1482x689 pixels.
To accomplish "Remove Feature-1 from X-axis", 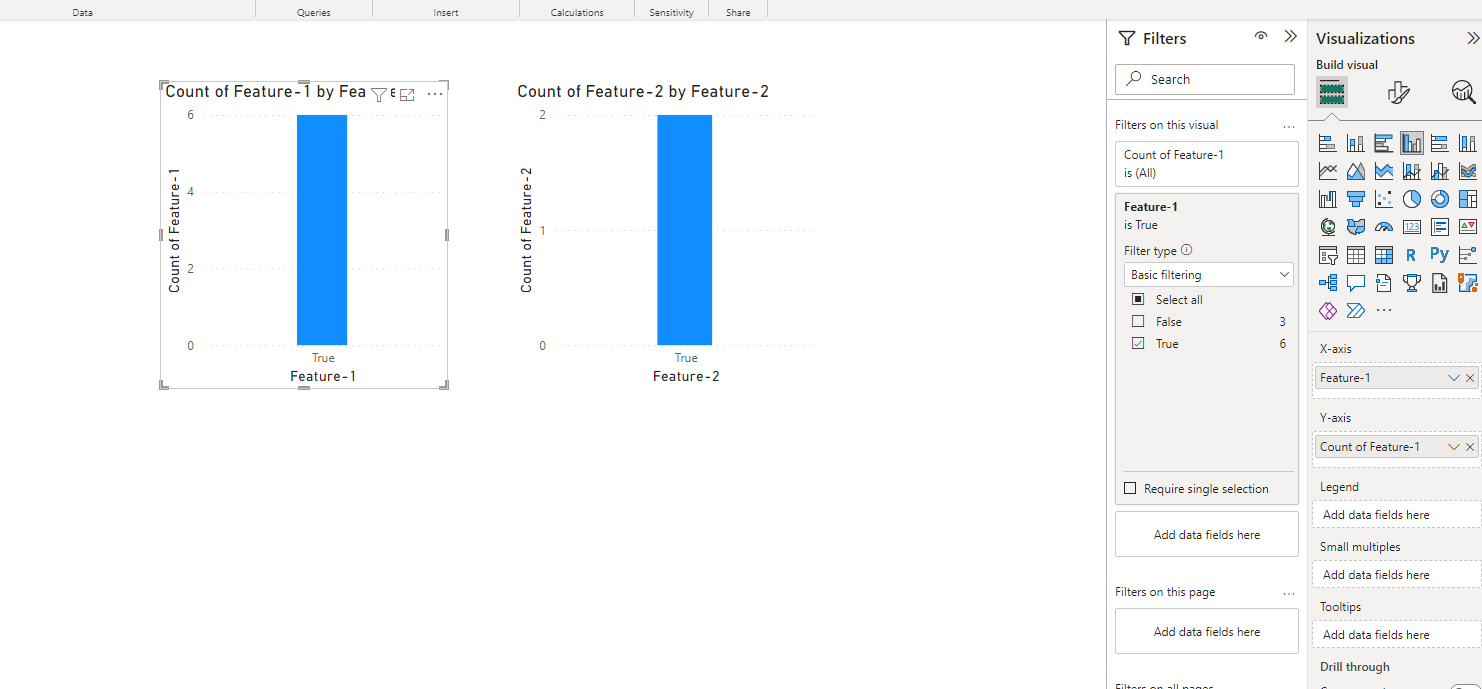I will [x=1470, y=378].
